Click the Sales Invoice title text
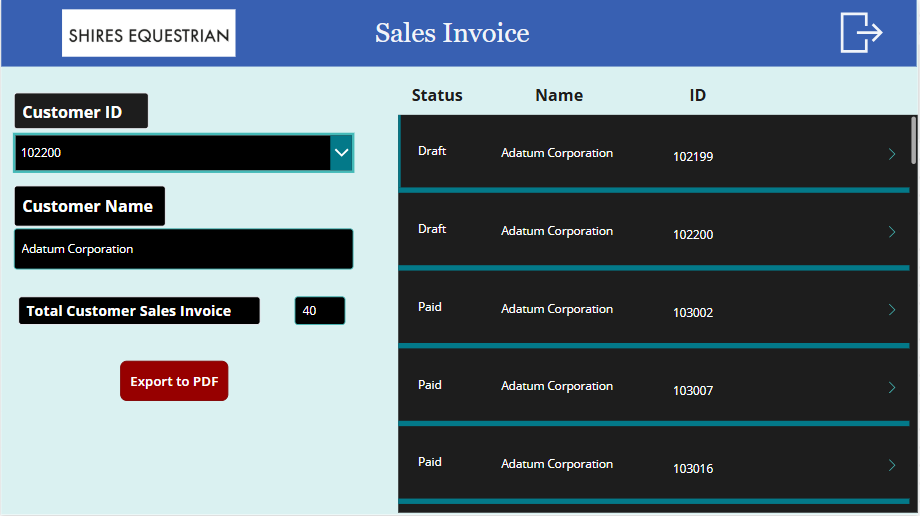Screen dimensions: 920x516 point(452,33)
